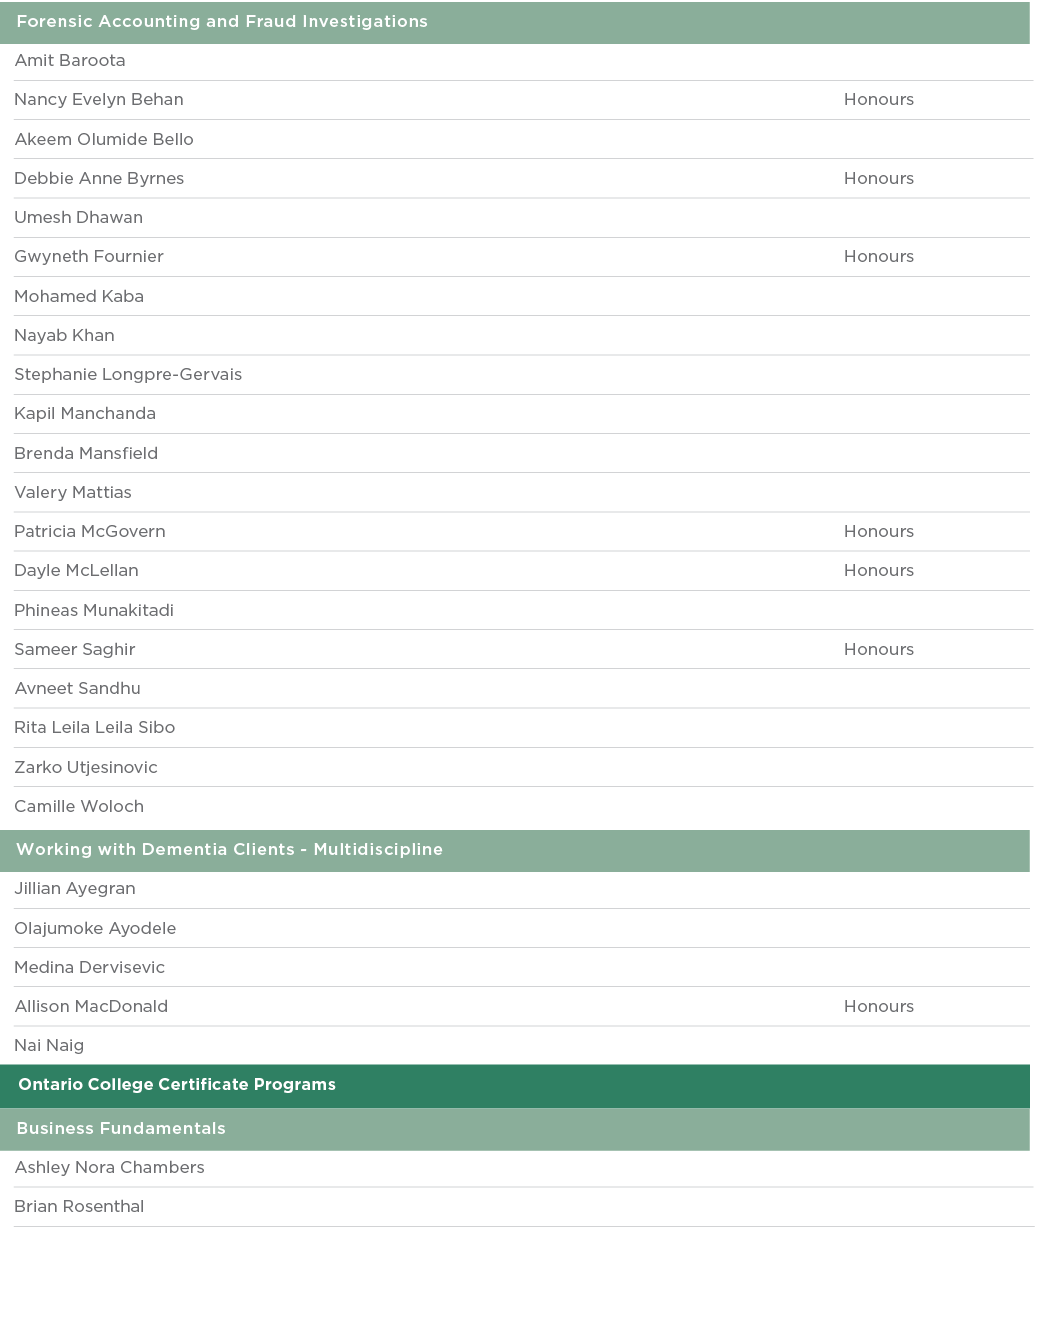Select Zarko Utjesinovic in the list
This screenshot has width=1037, height=1338.
[86, 767]
